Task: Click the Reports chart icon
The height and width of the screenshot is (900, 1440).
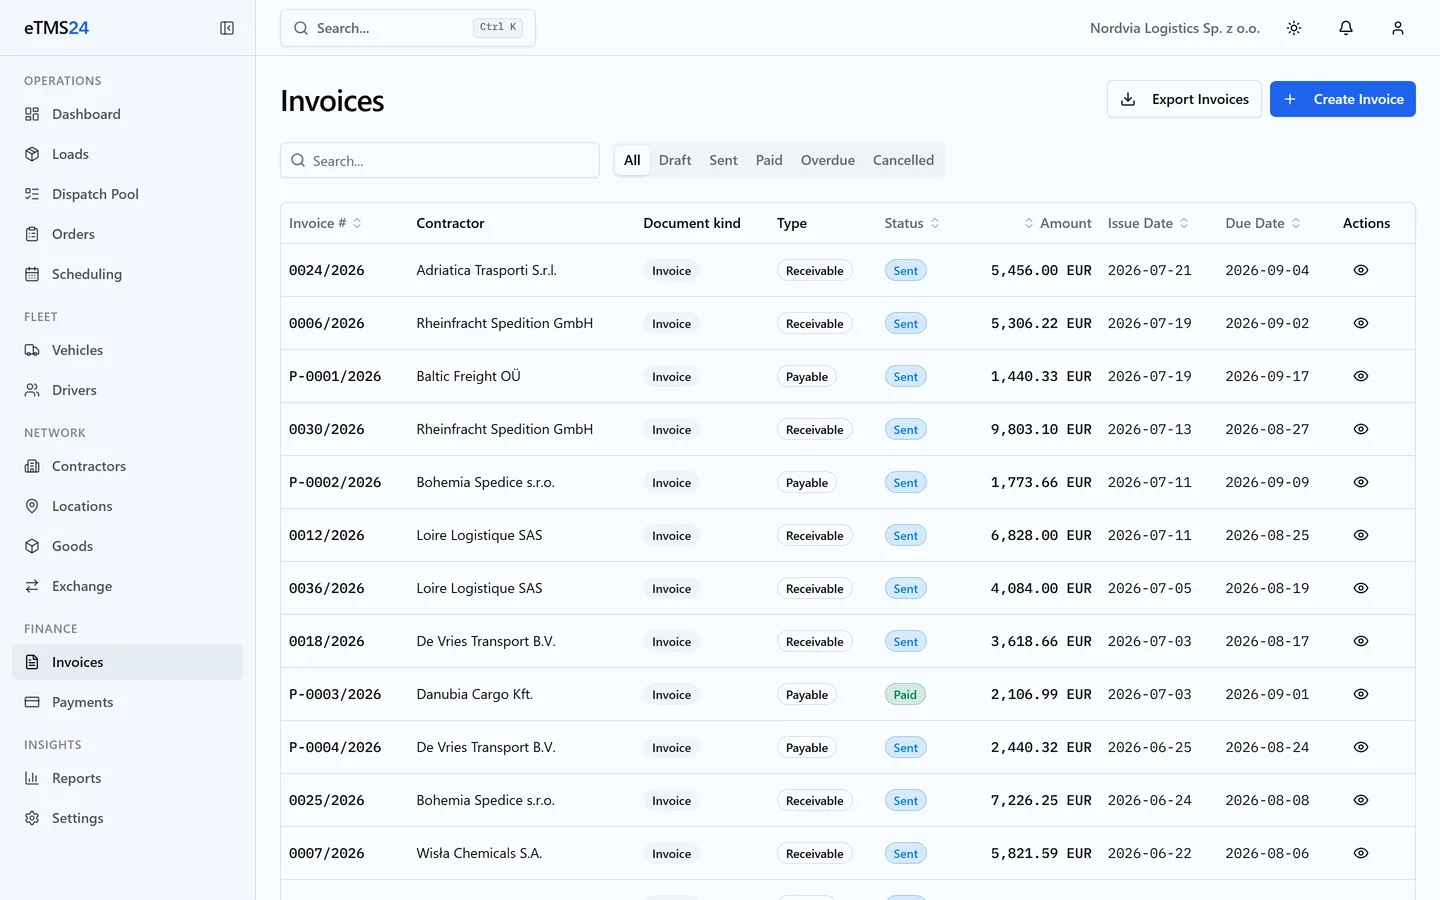Action: [32, 778]
